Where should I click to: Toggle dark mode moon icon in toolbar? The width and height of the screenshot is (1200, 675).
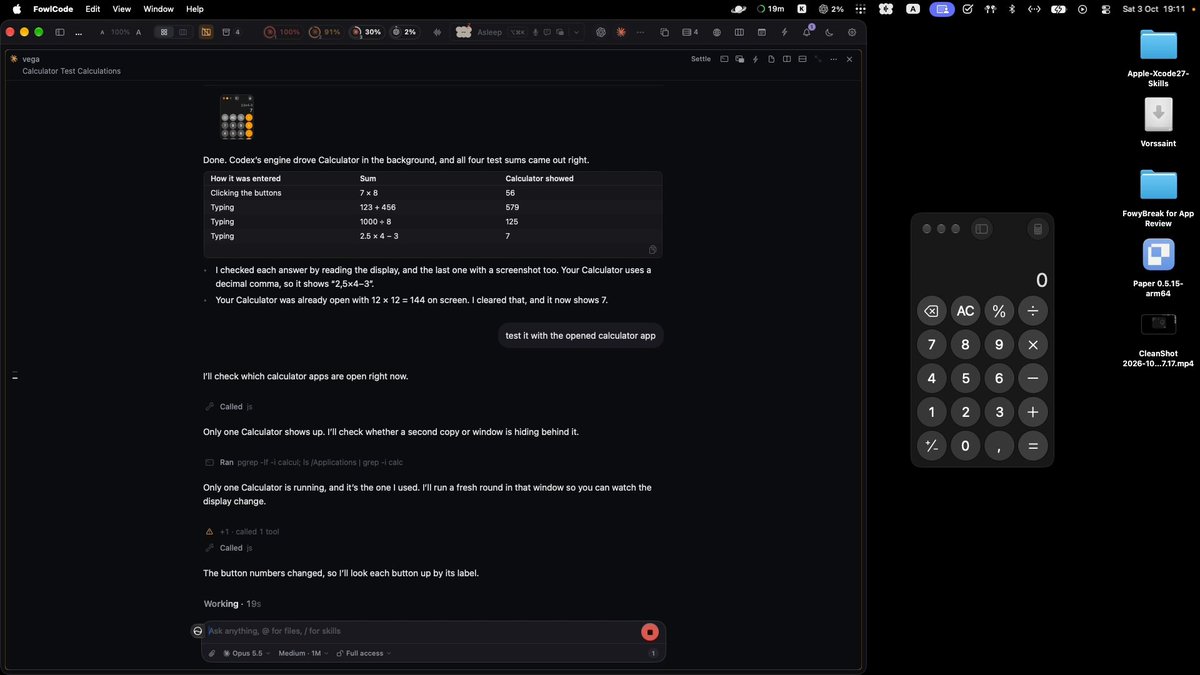pos(829,32)
